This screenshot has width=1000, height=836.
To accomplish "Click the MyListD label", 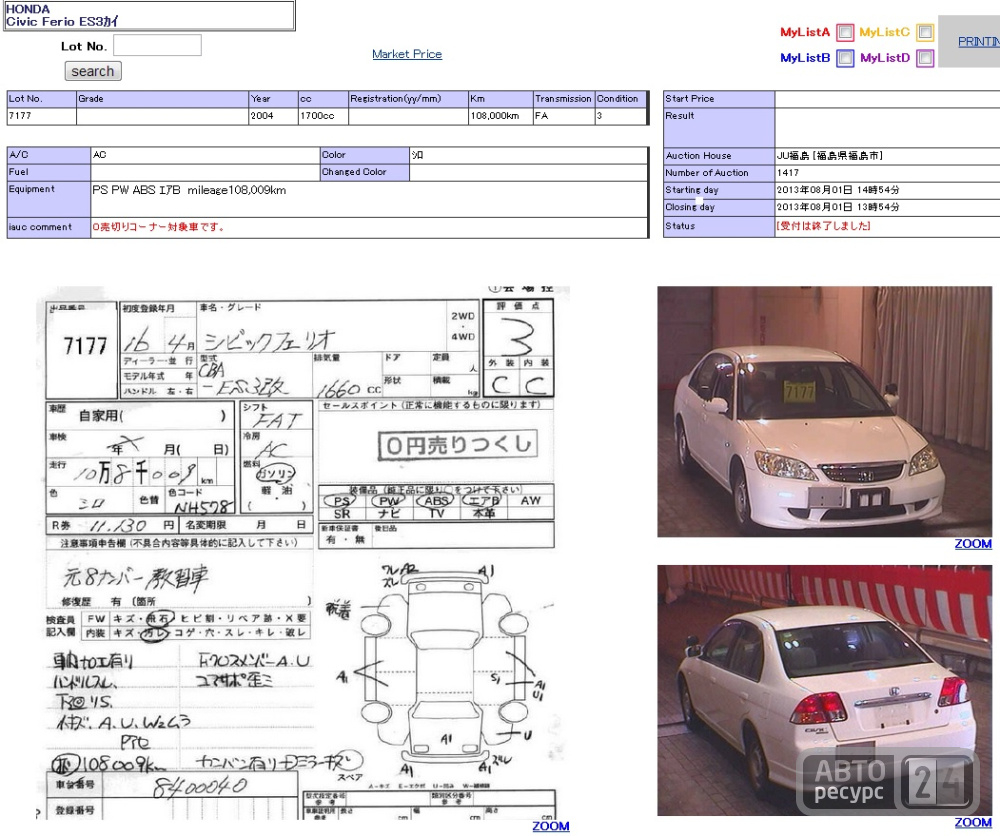I will (x=885, y=58).
